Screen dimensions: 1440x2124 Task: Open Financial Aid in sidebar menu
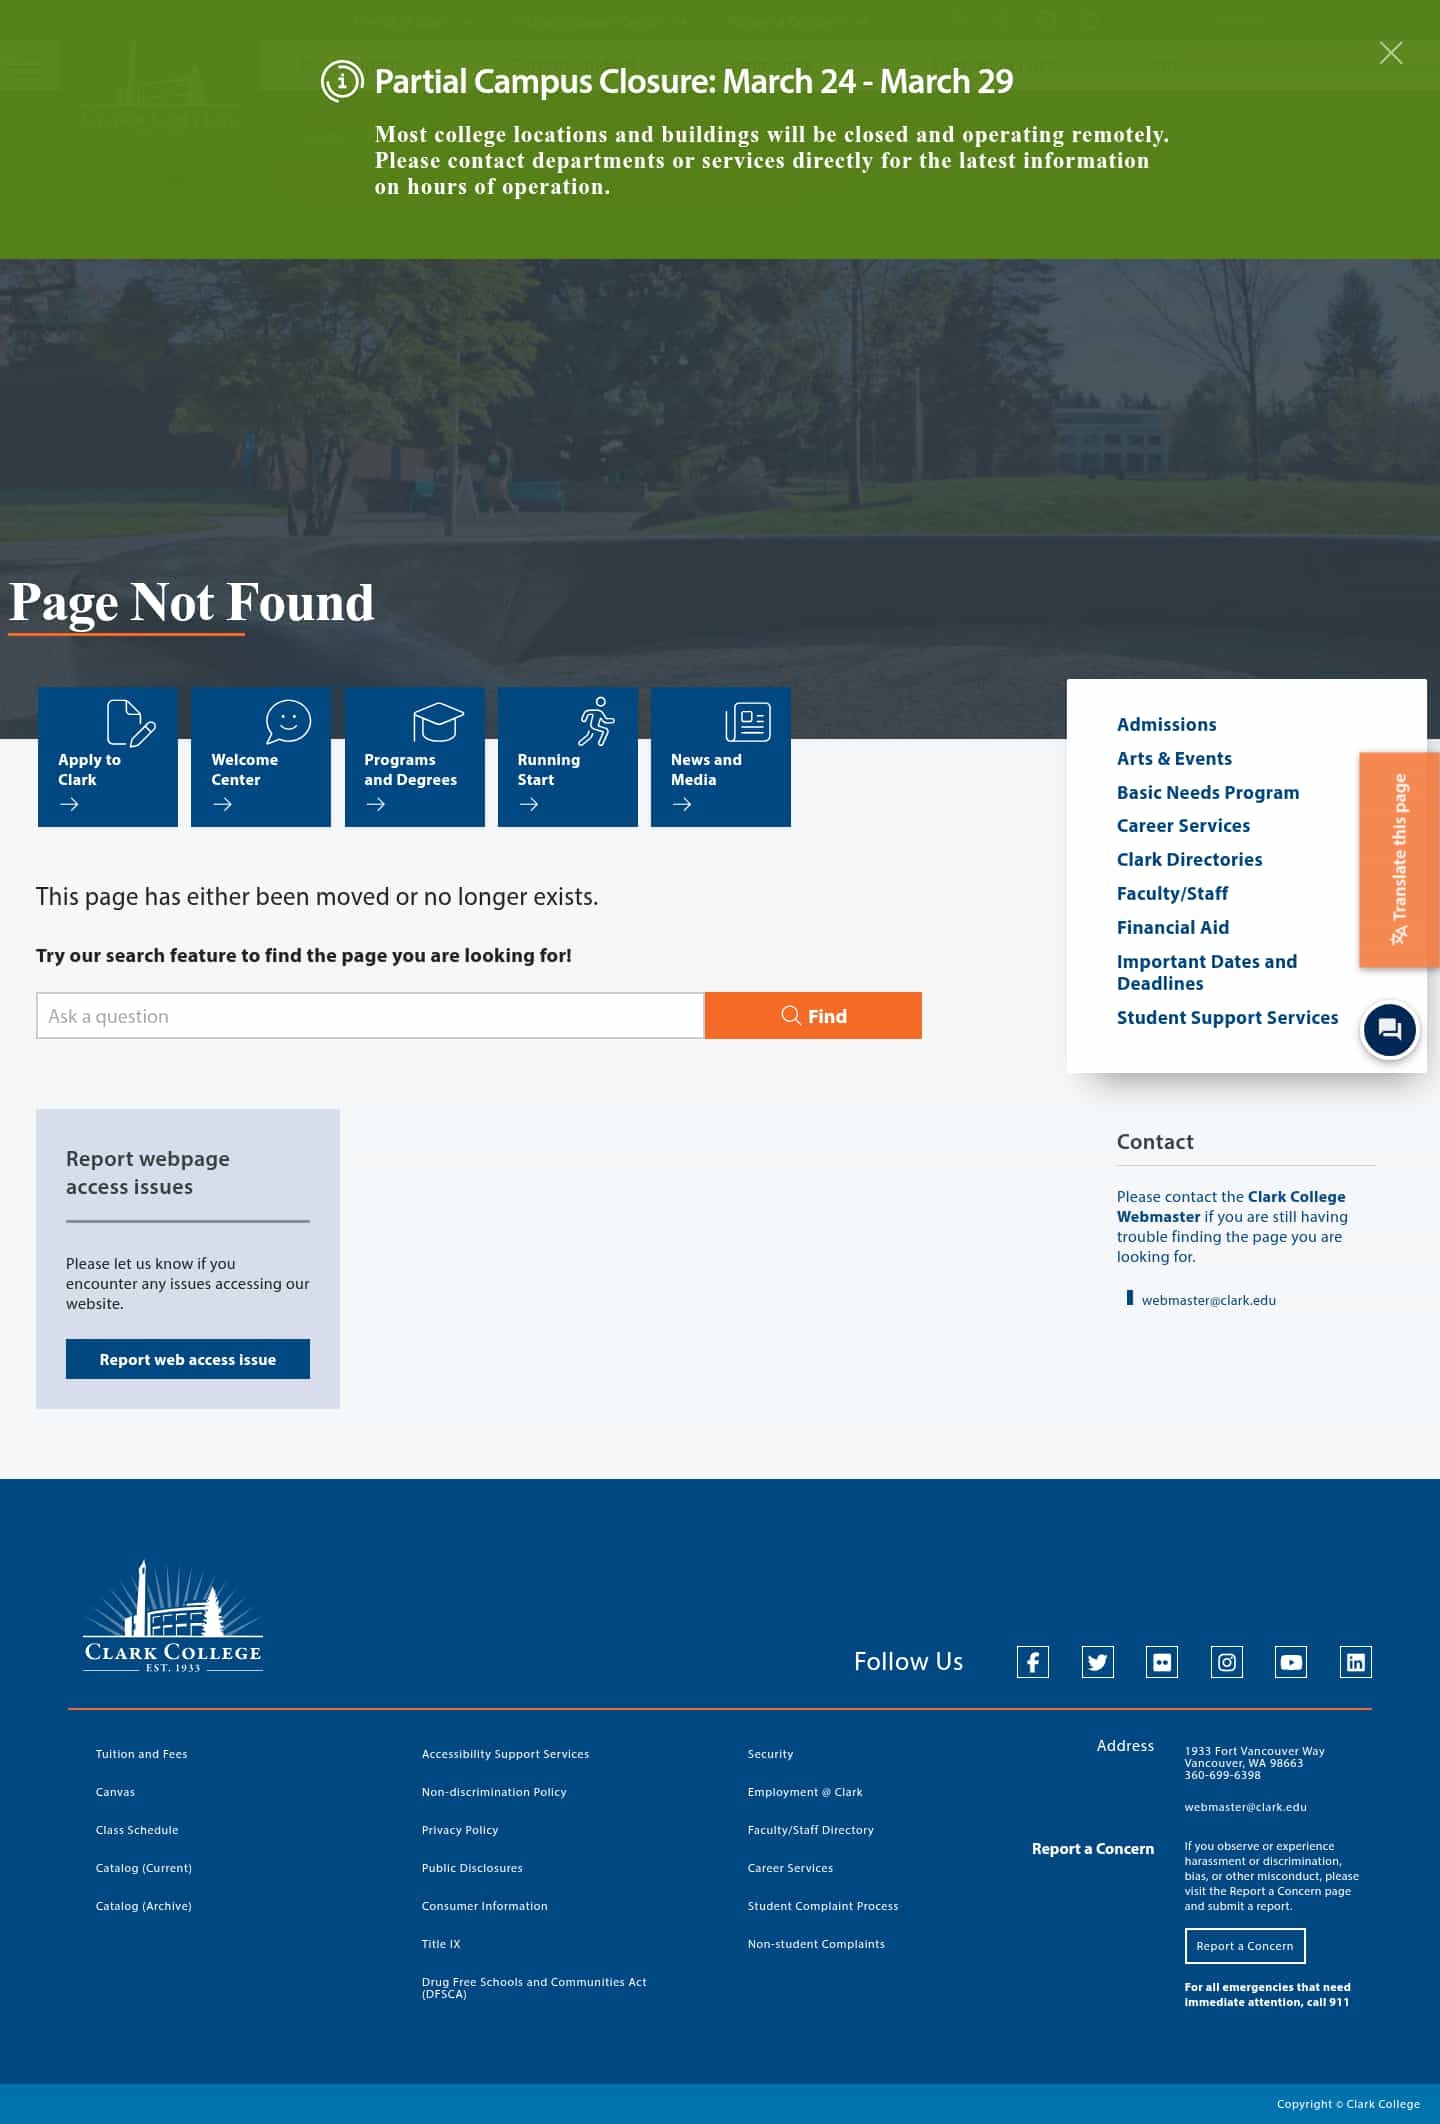pos(1173,927)
